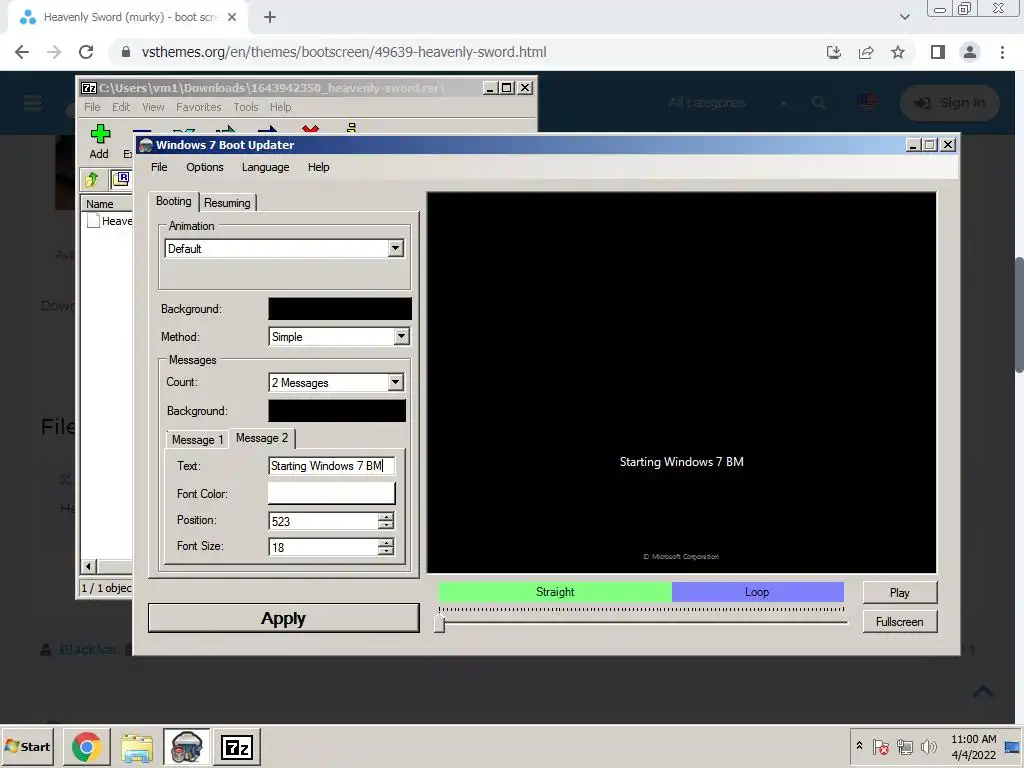The width and height of the screenshot is (1024, 768).
Task: Click the volume icon in system tray
Action: [928, 746]
